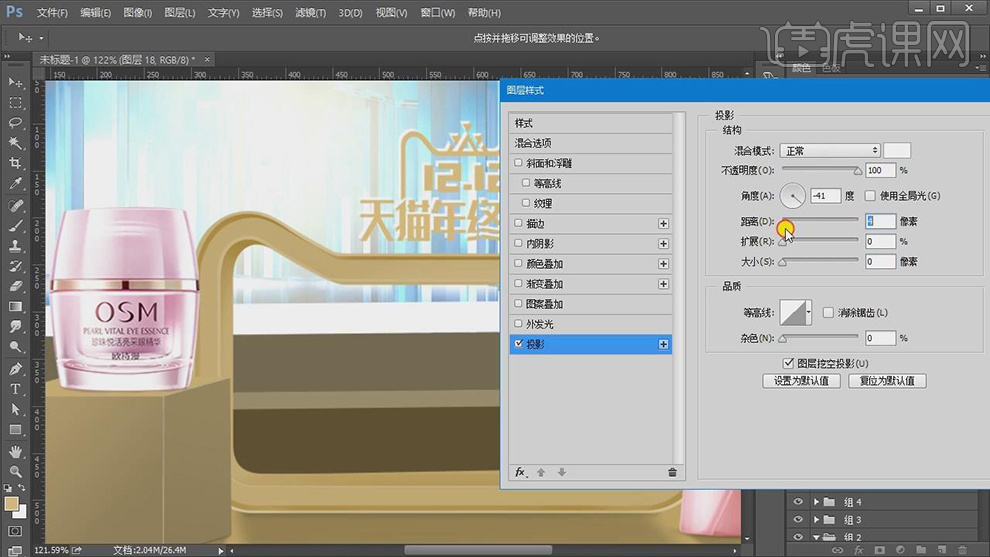Click the 角度 angle input field

pos(825,196)
